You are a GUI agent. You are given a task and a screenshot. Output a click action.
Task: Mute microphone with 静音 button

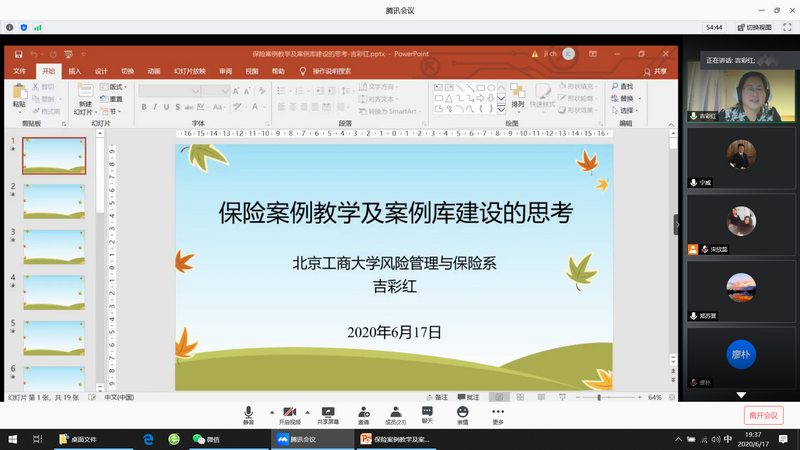point(248,414)
